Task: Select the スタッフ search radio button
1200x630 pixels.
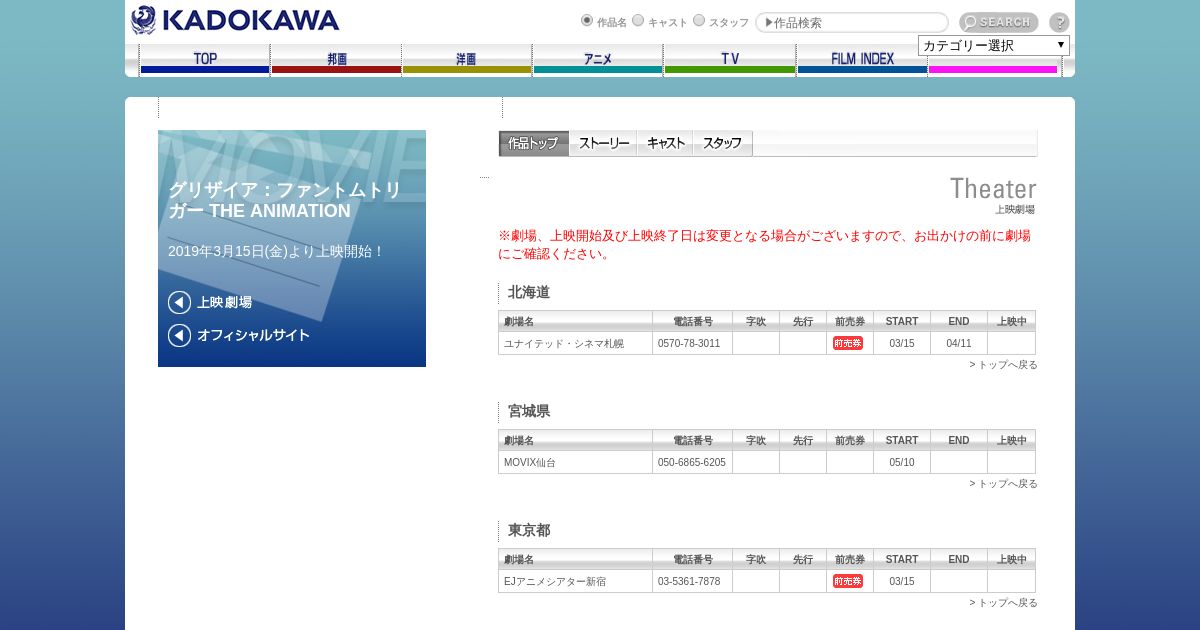Action: coord(699,20)
